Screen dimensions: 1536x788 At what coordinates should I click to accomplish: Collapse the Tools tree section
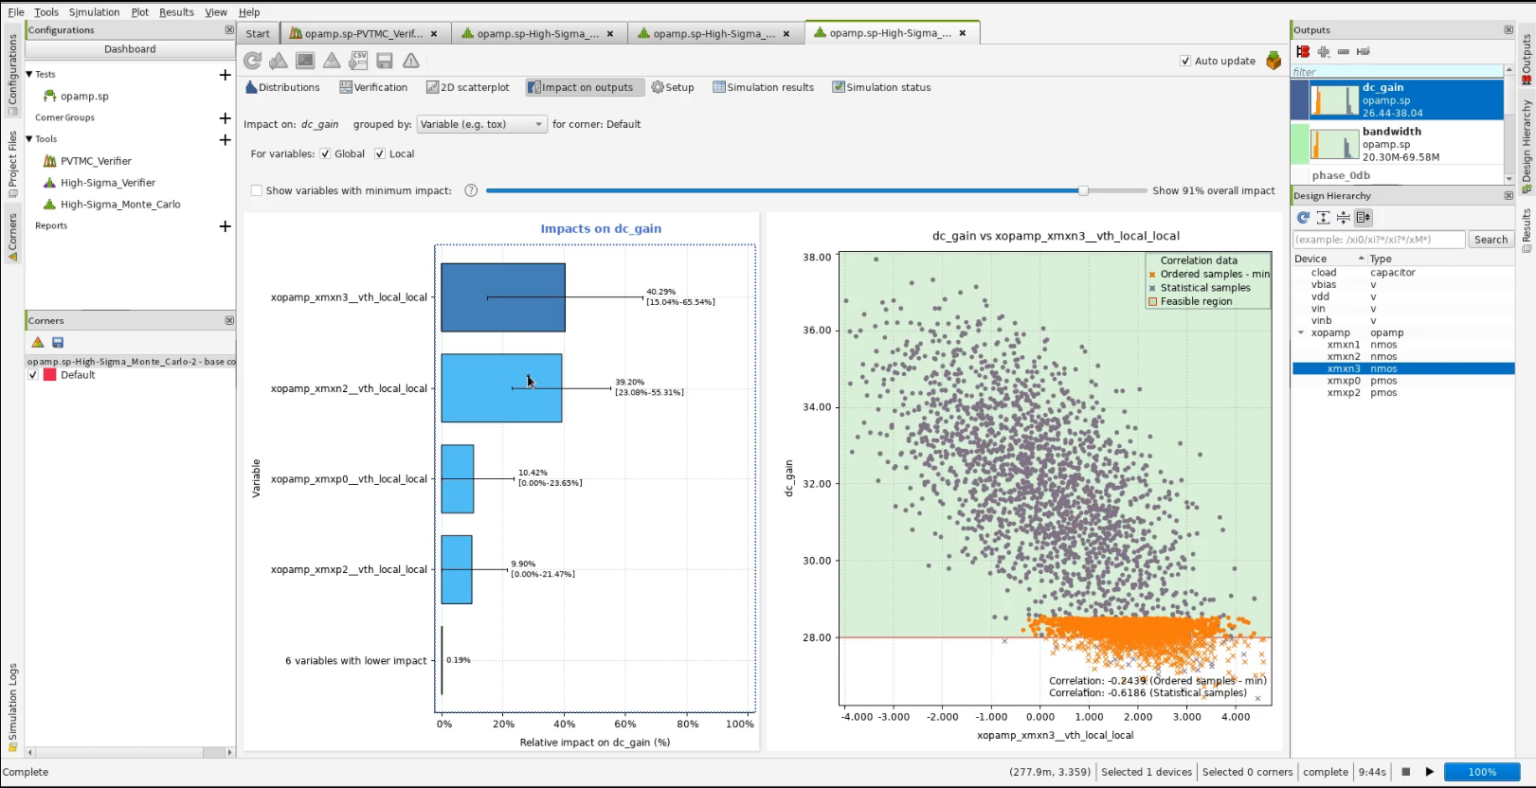[29, 139]
